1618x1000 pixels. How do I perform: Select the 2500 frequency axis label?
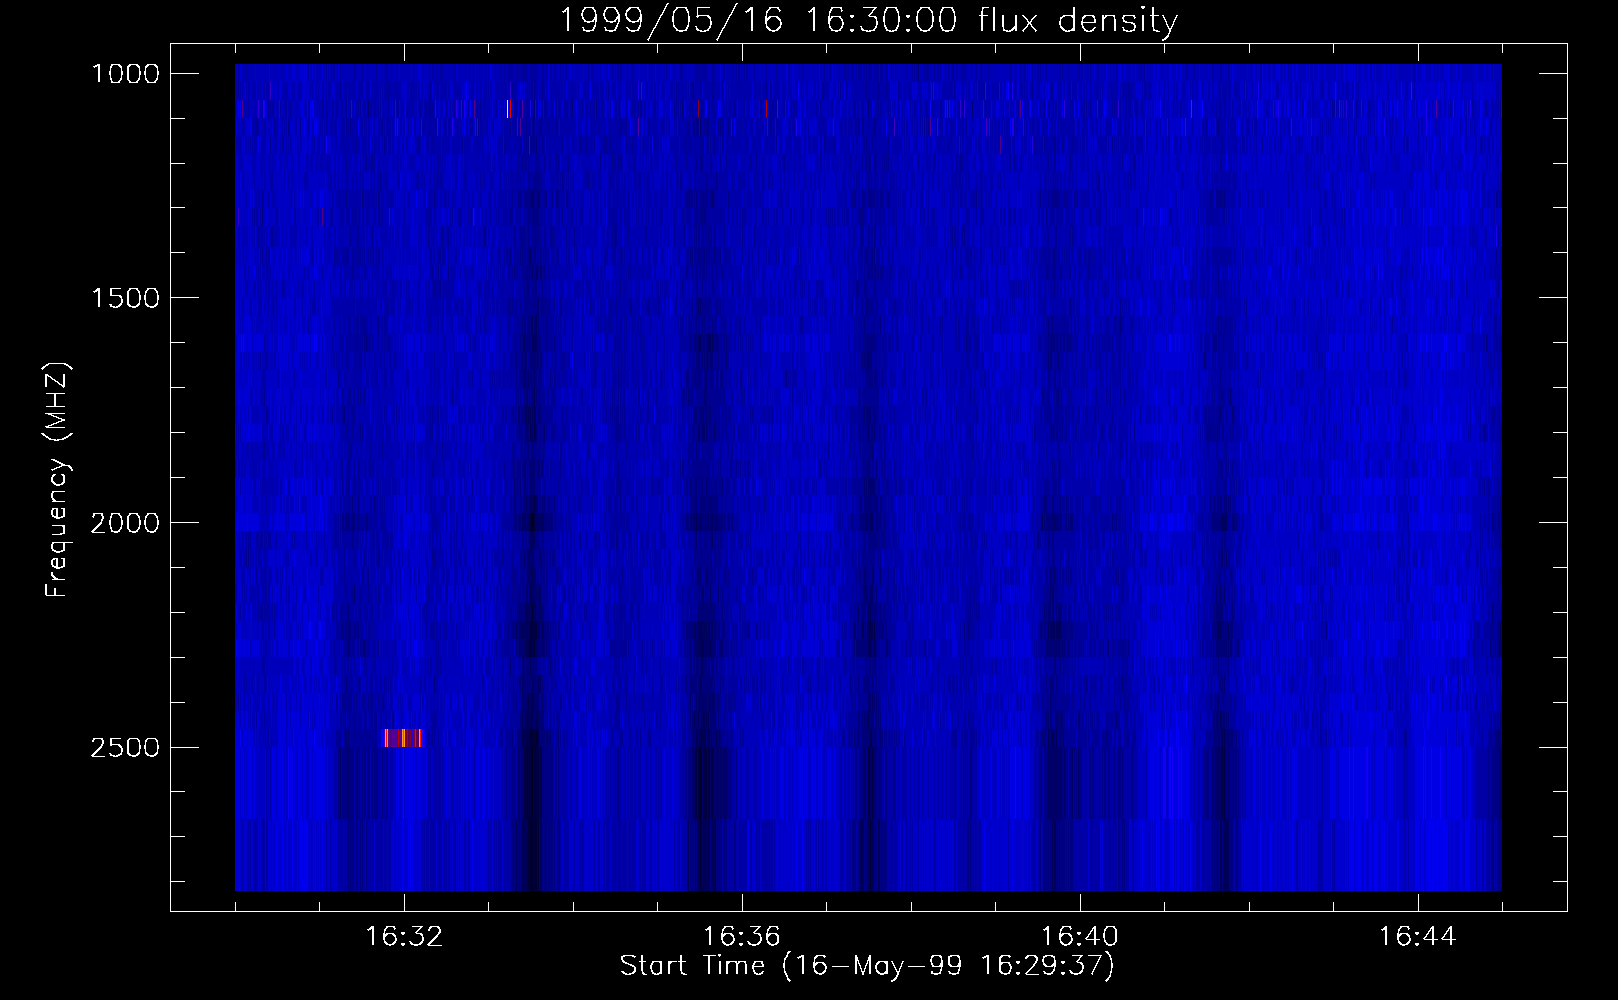[x=125, y=748]
